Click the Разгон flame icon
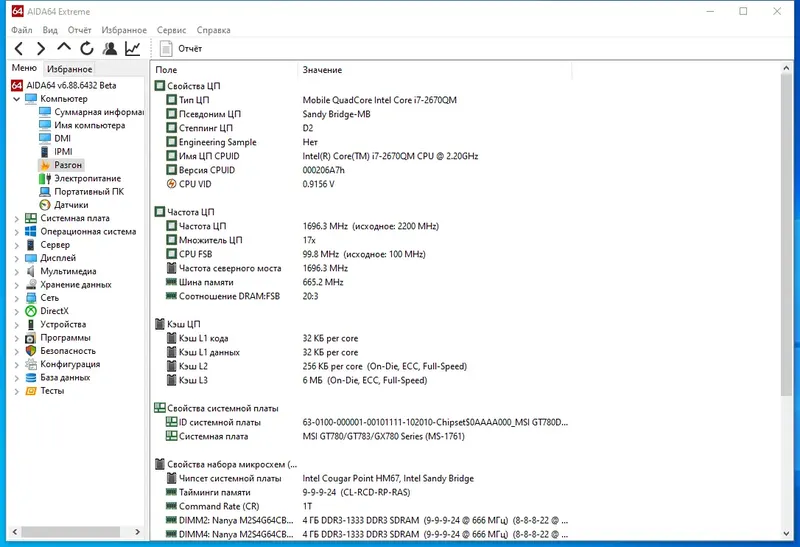Image resolution: width=800 pixels, height=547 pixels. pos(45,165)
